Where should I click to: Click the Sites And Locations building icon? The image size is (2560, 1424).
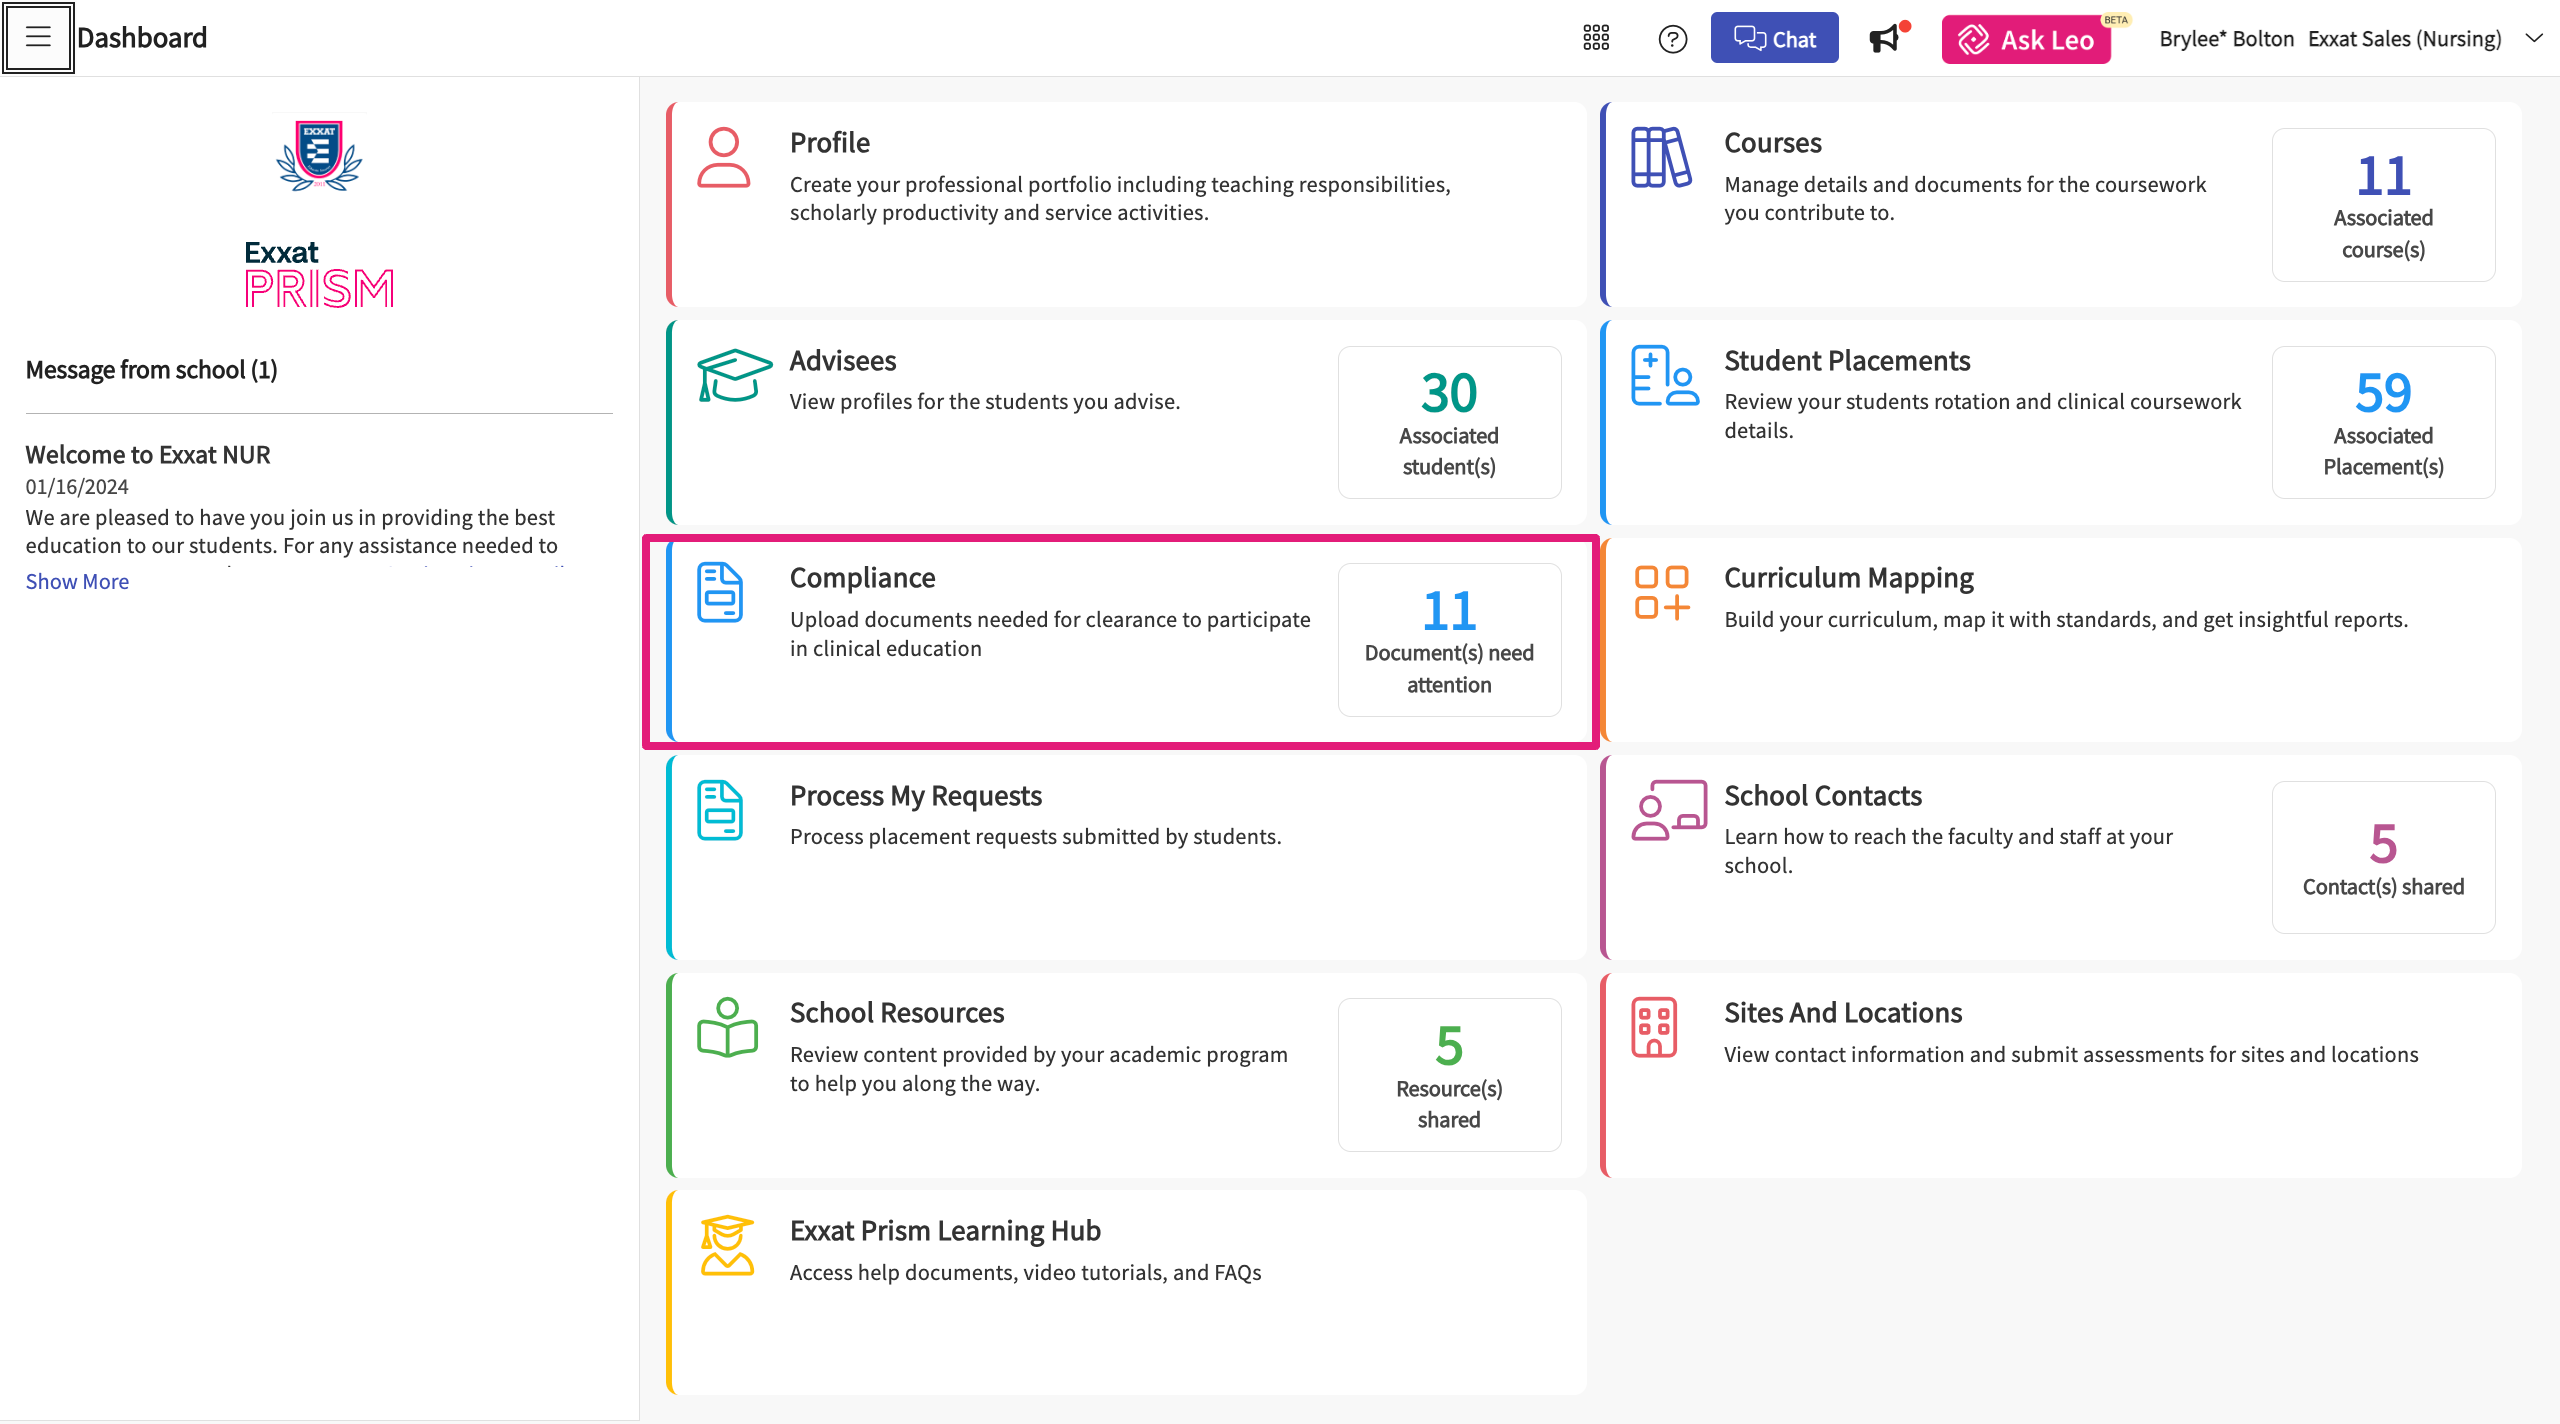coord(1654,1027)
